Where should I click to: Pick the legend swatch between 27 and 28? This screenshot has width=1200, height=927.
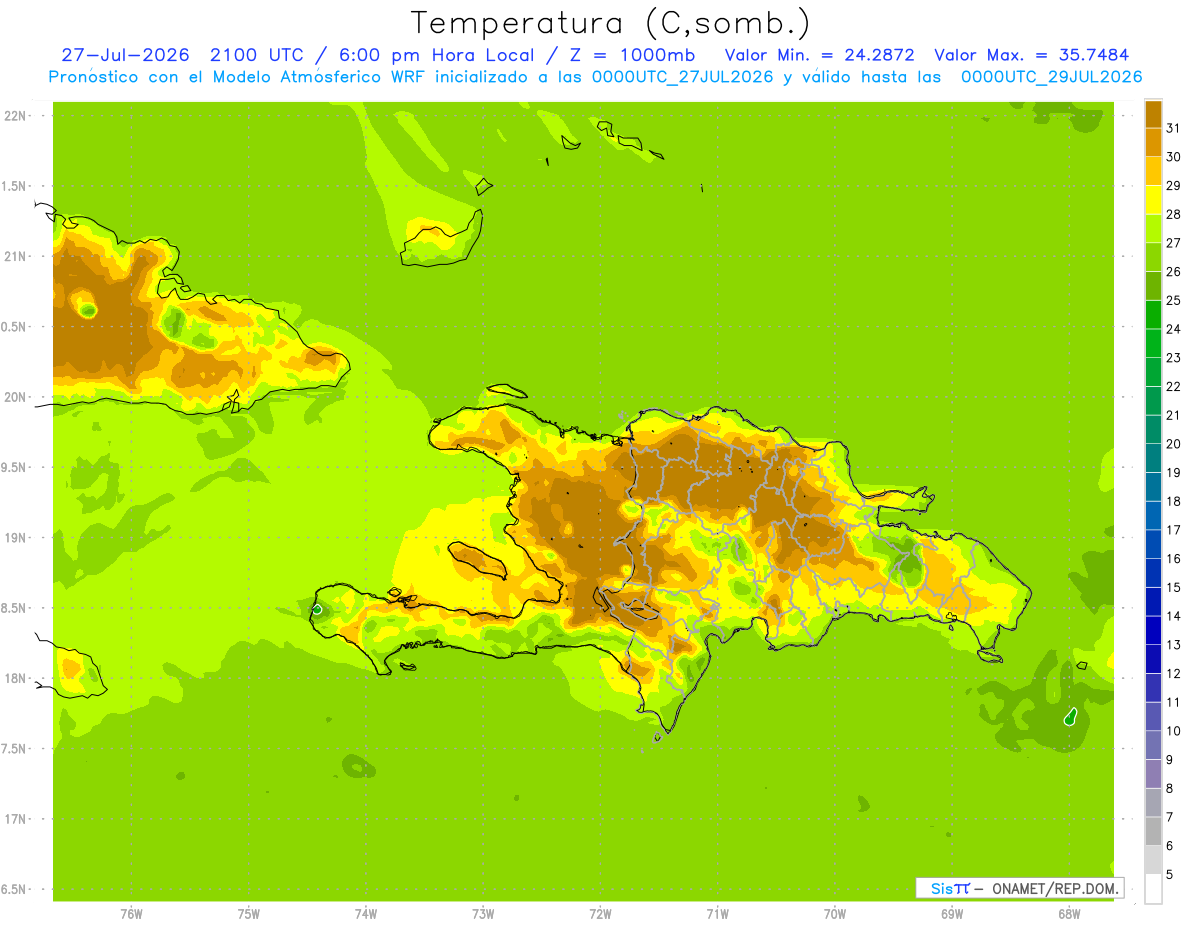click(x=1153, y=228)
